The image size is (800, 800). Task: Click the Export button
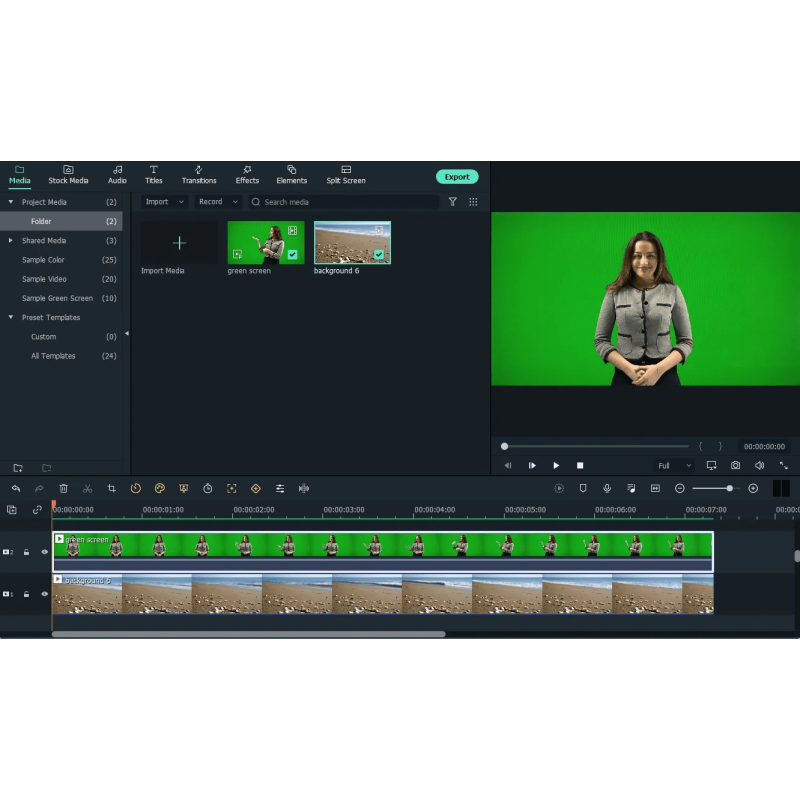[457, 177]
